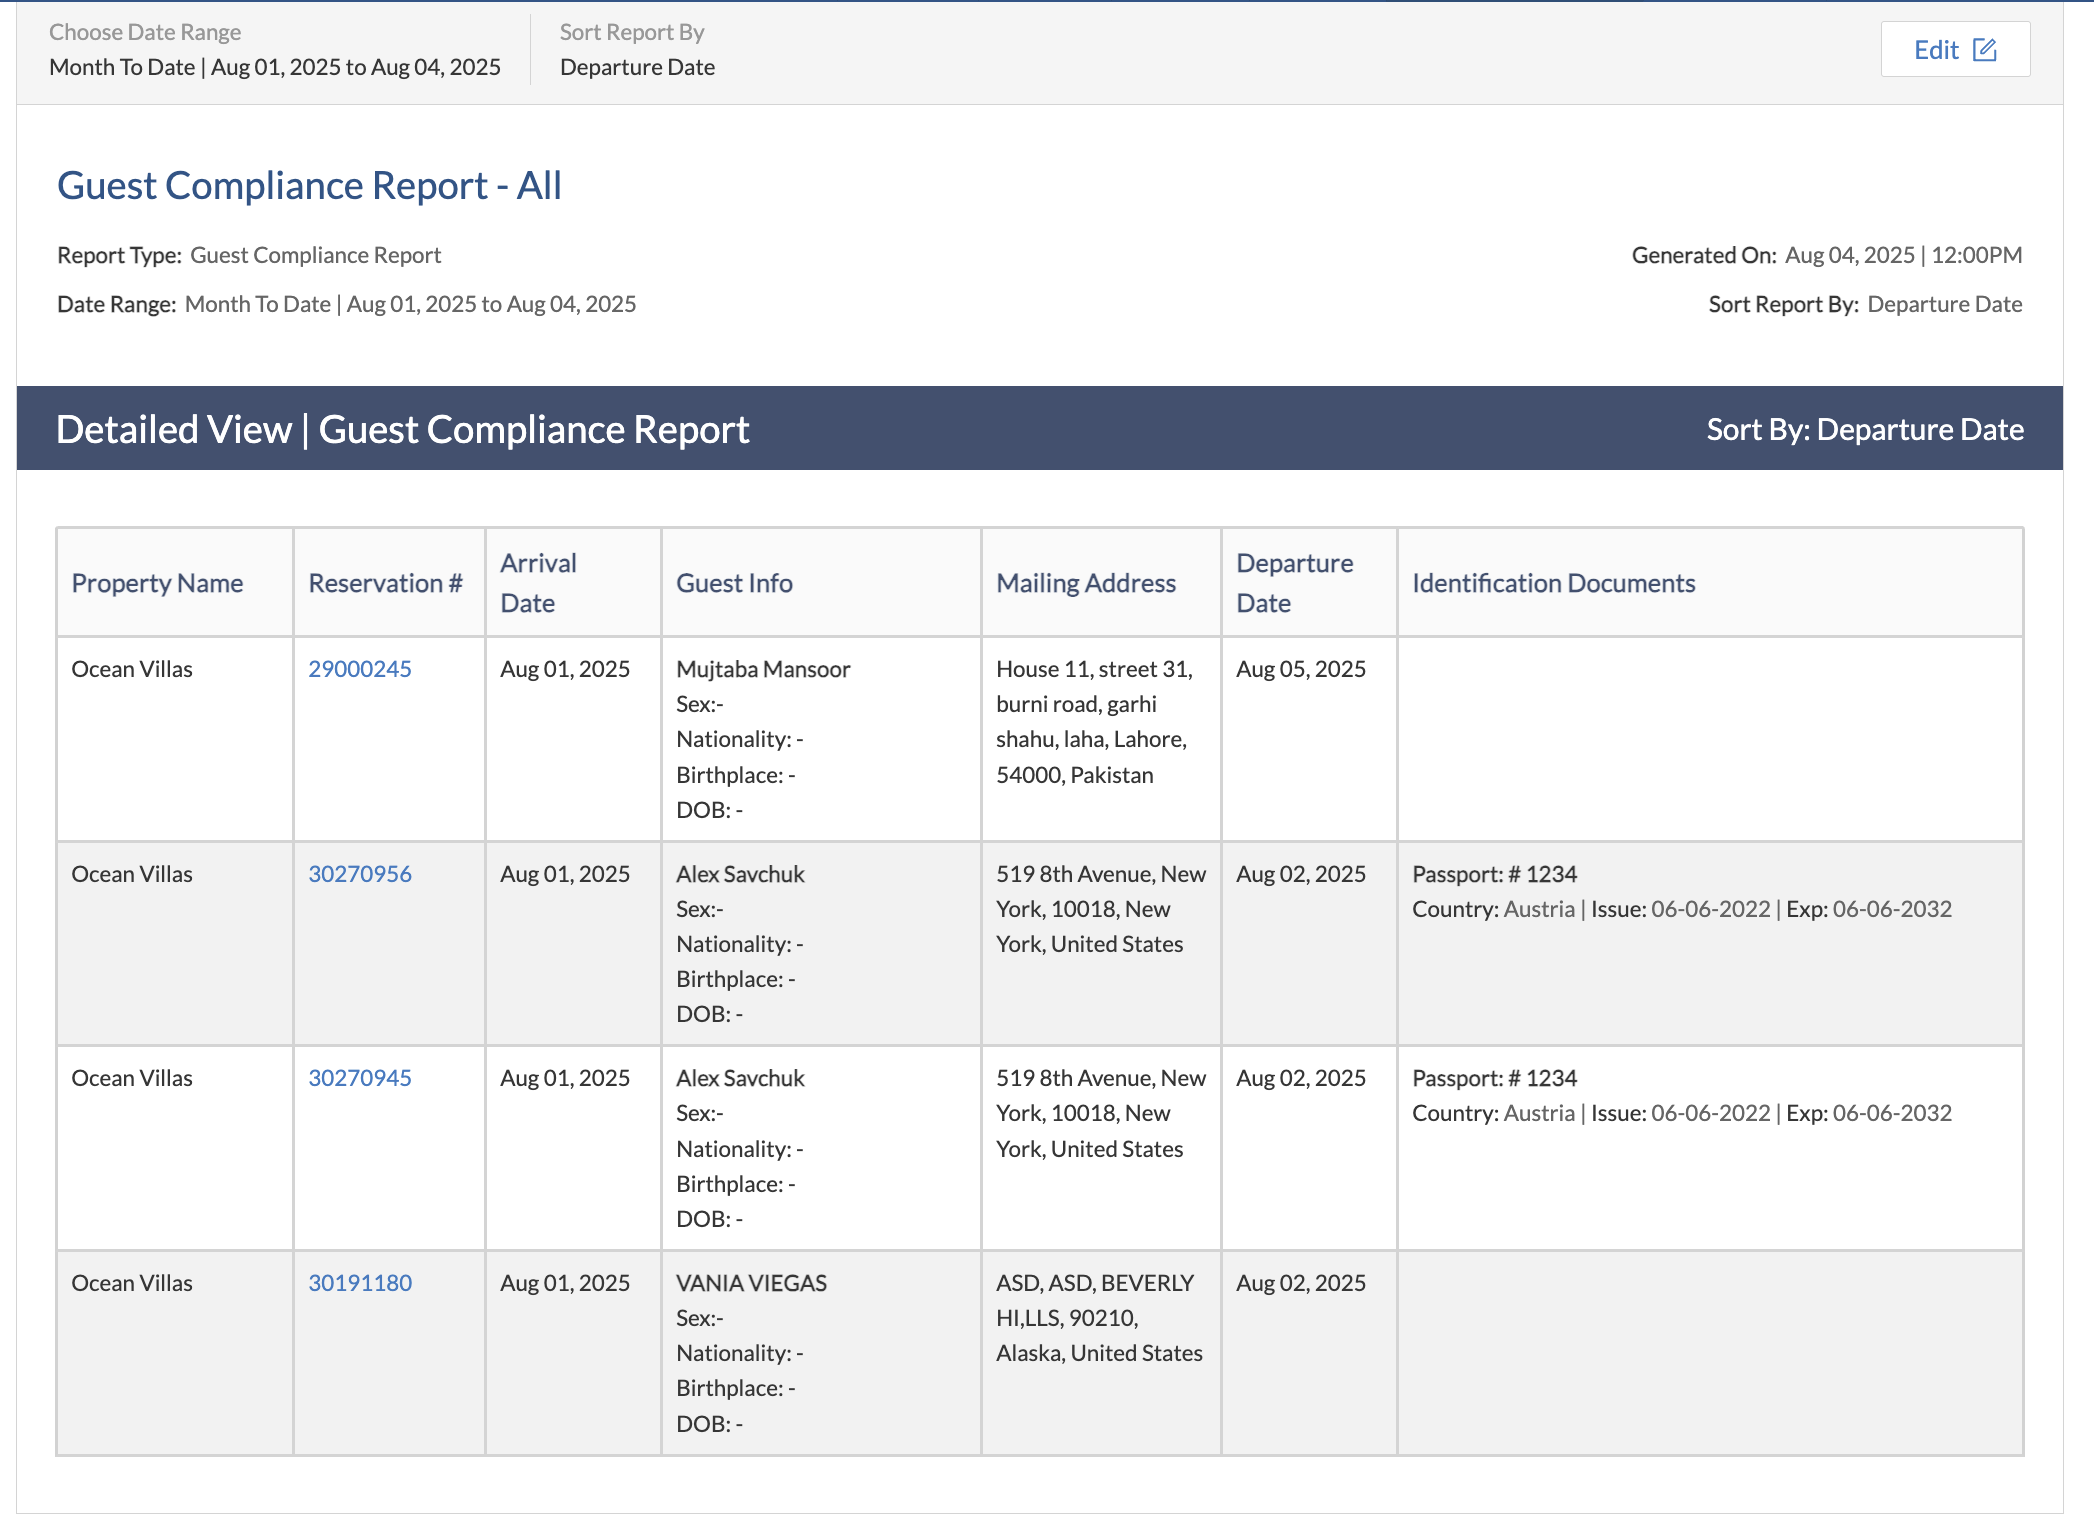Open reservation 29000245 link

pos(359,669)
